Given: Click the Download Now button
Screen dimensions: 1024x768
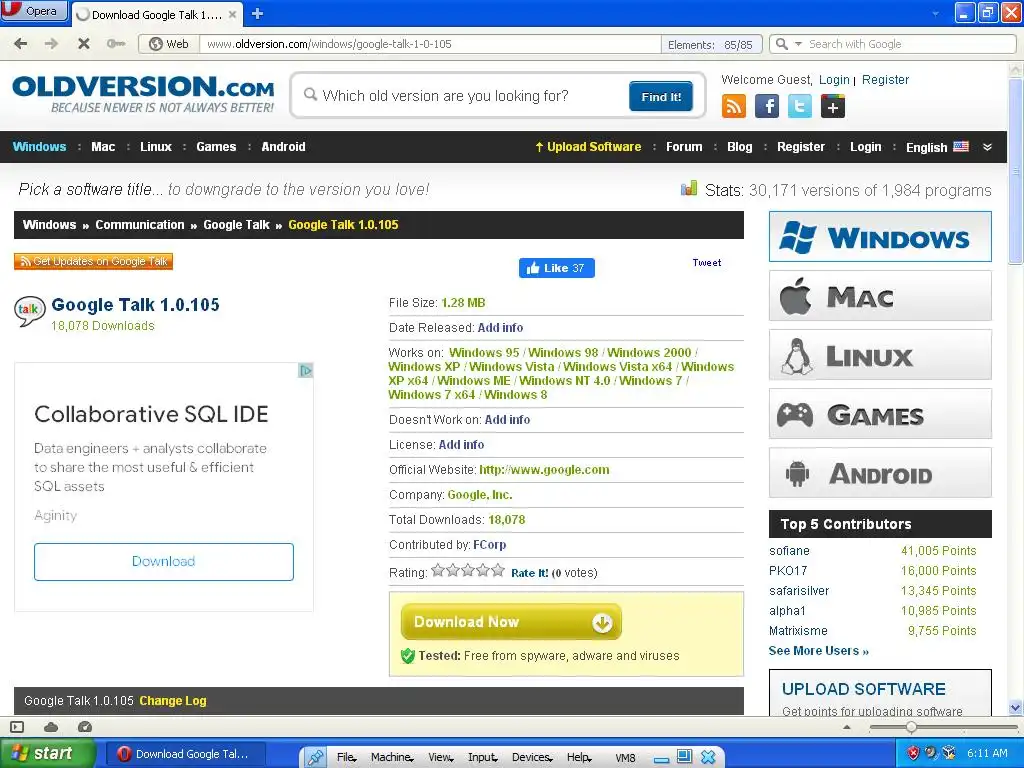Looking at the screenshot, I should [x=511, y=622].
